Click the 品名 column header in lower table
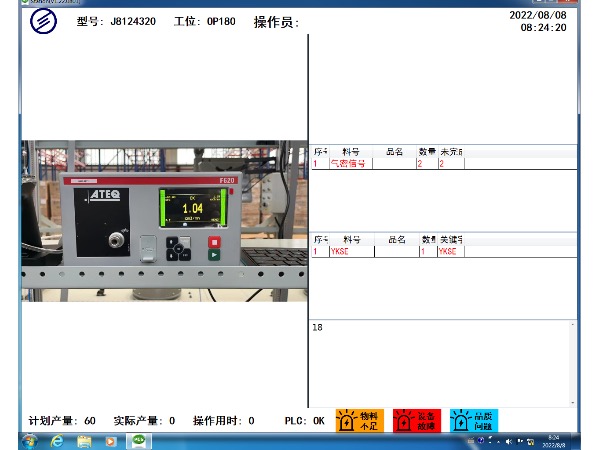The height and width of the screenshot is (450, 600). pos(396,240)
